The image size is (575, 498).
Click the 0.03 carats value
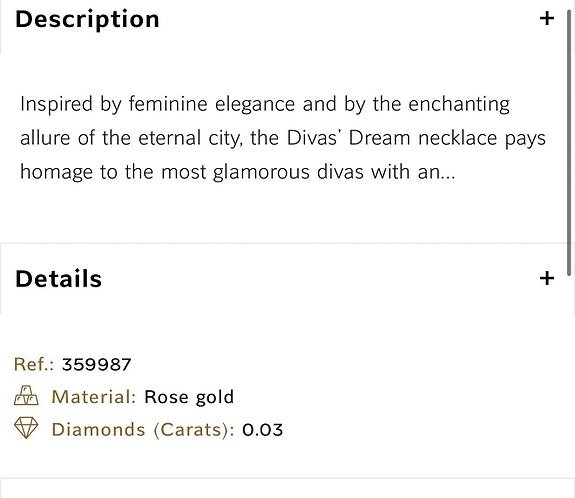(x=263, y=430)
